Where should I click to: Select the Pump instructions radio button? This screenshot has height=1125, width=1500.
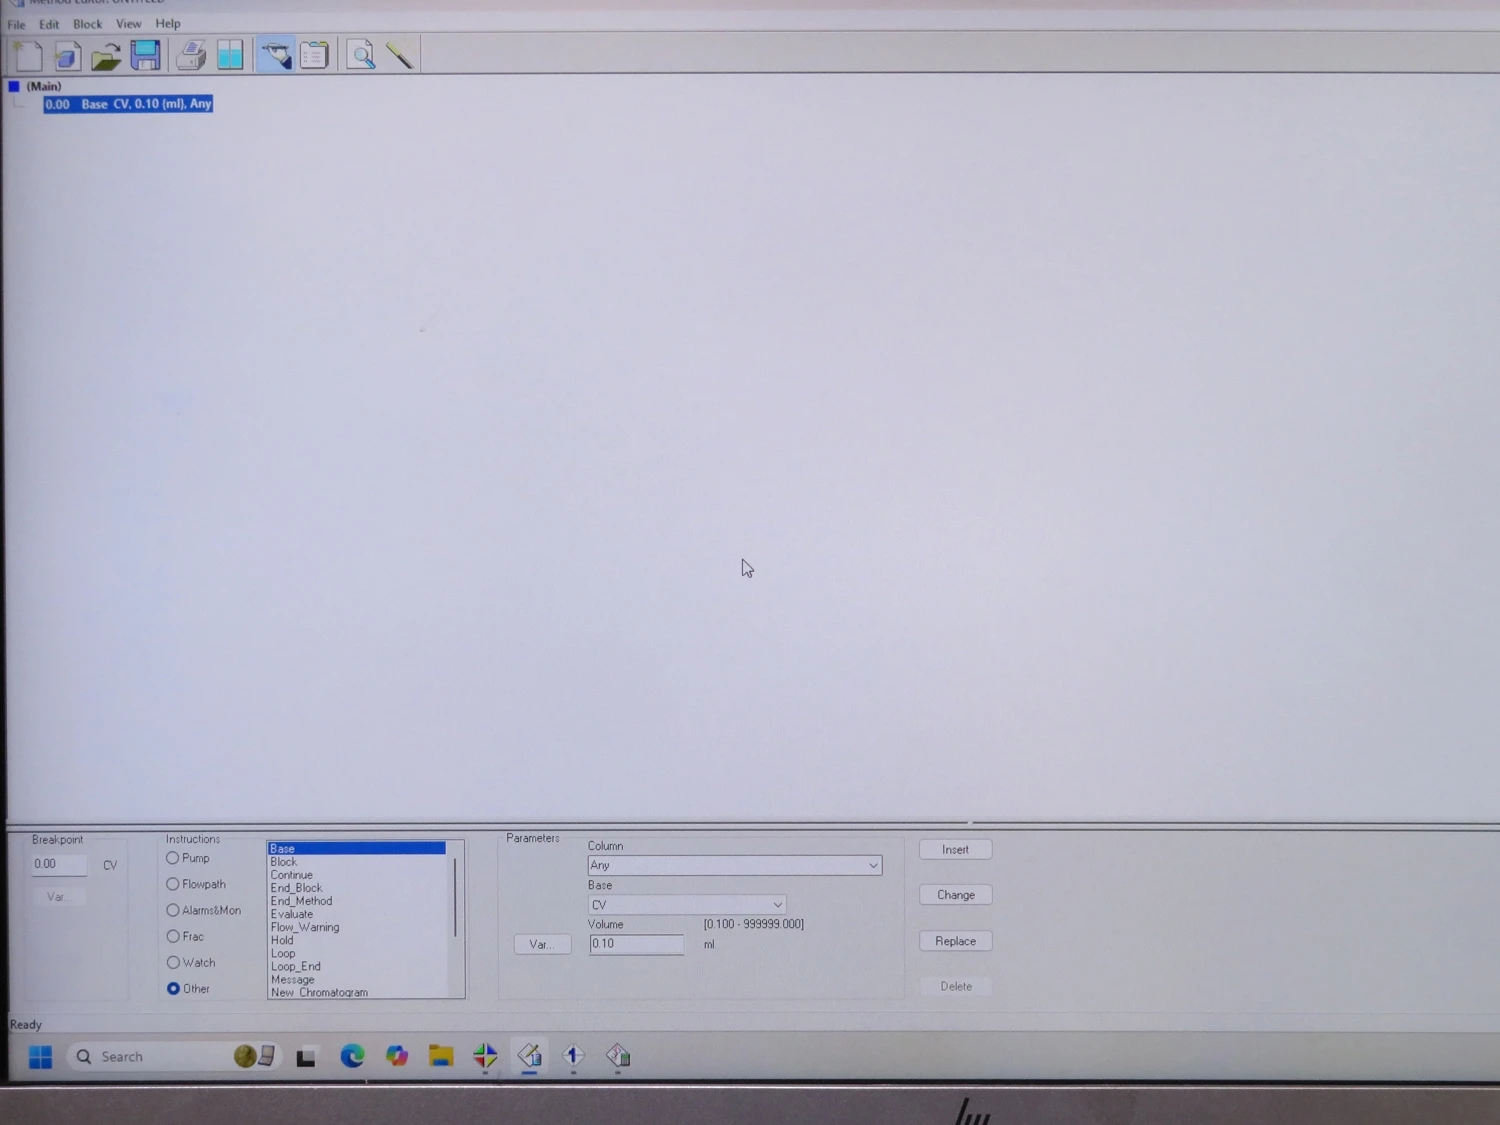pyautogui.click(x=173, y=858)
